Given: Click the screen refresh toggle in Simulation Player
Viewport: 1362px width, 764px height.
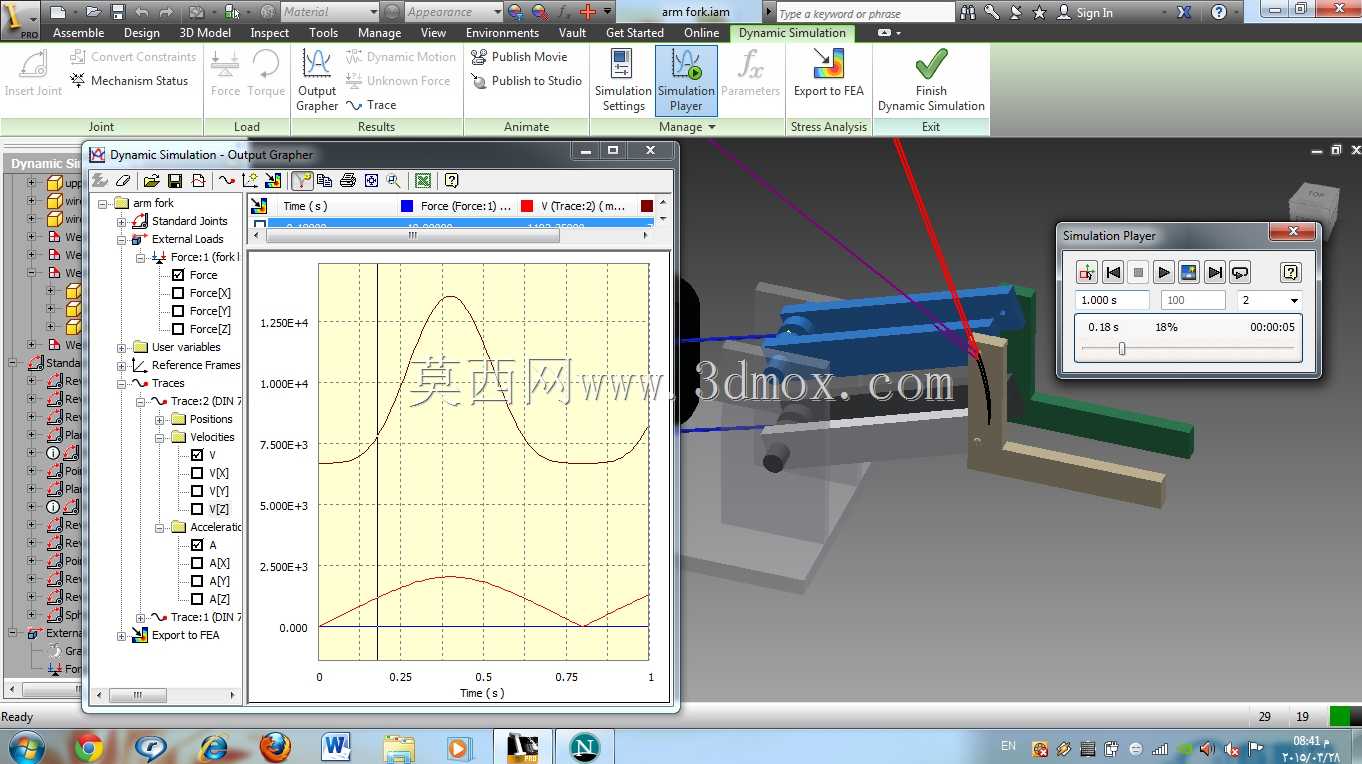Looking at the screenshot, I should [x=1189, y=272].
